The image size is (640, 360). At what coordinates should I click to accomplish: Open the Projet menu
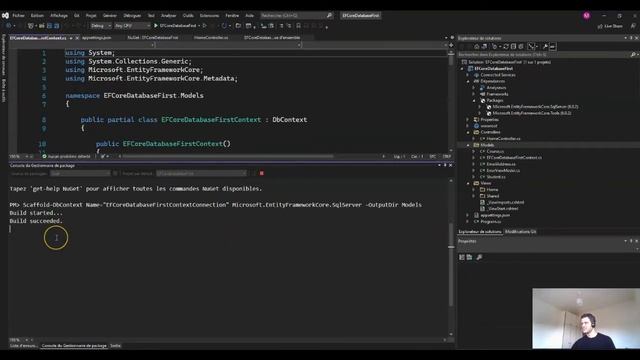coord(91,16)
